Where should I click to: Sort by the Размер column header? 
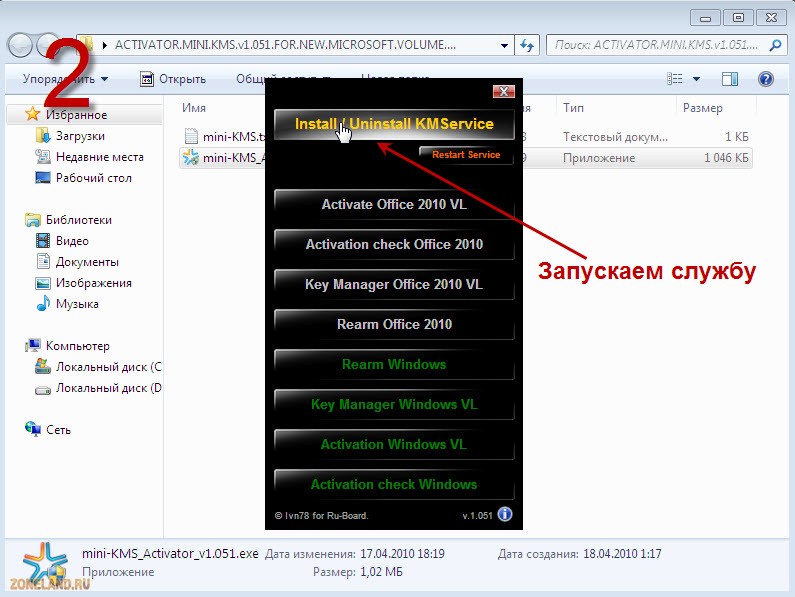coord(702,108)
